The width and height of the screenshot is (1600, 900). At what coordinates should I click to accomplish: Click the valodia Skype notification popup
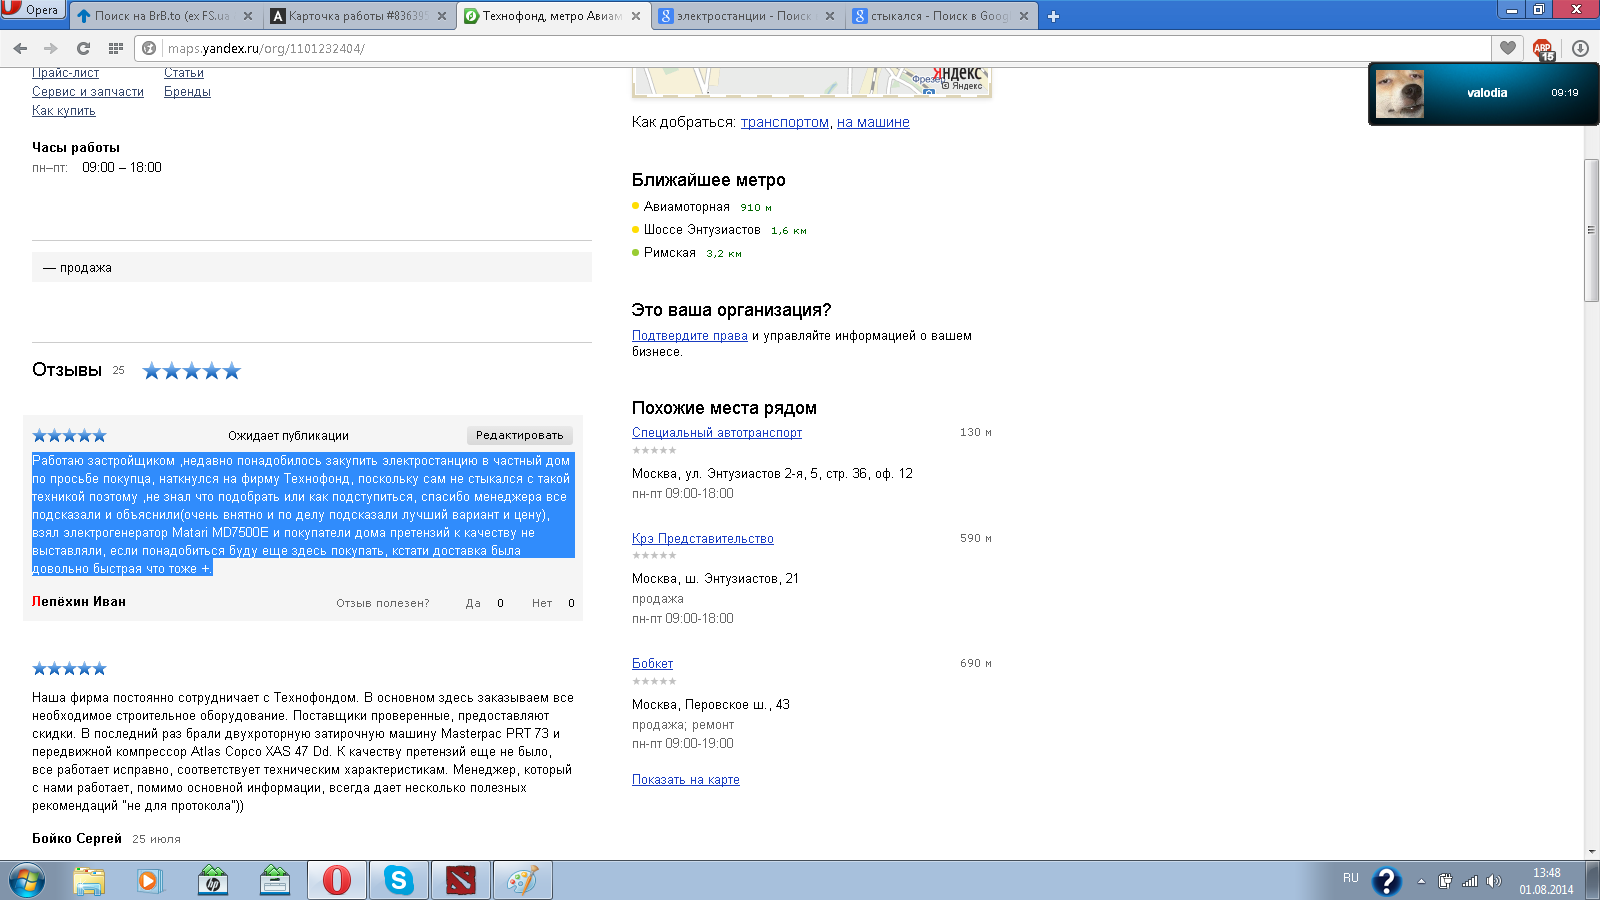pyautogui.click(x=1484, y=94)
